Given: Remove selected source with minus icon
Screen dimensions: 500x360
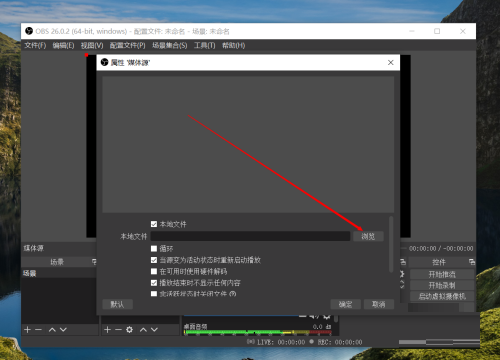Looking at the screenshot, I should [118, 330].
